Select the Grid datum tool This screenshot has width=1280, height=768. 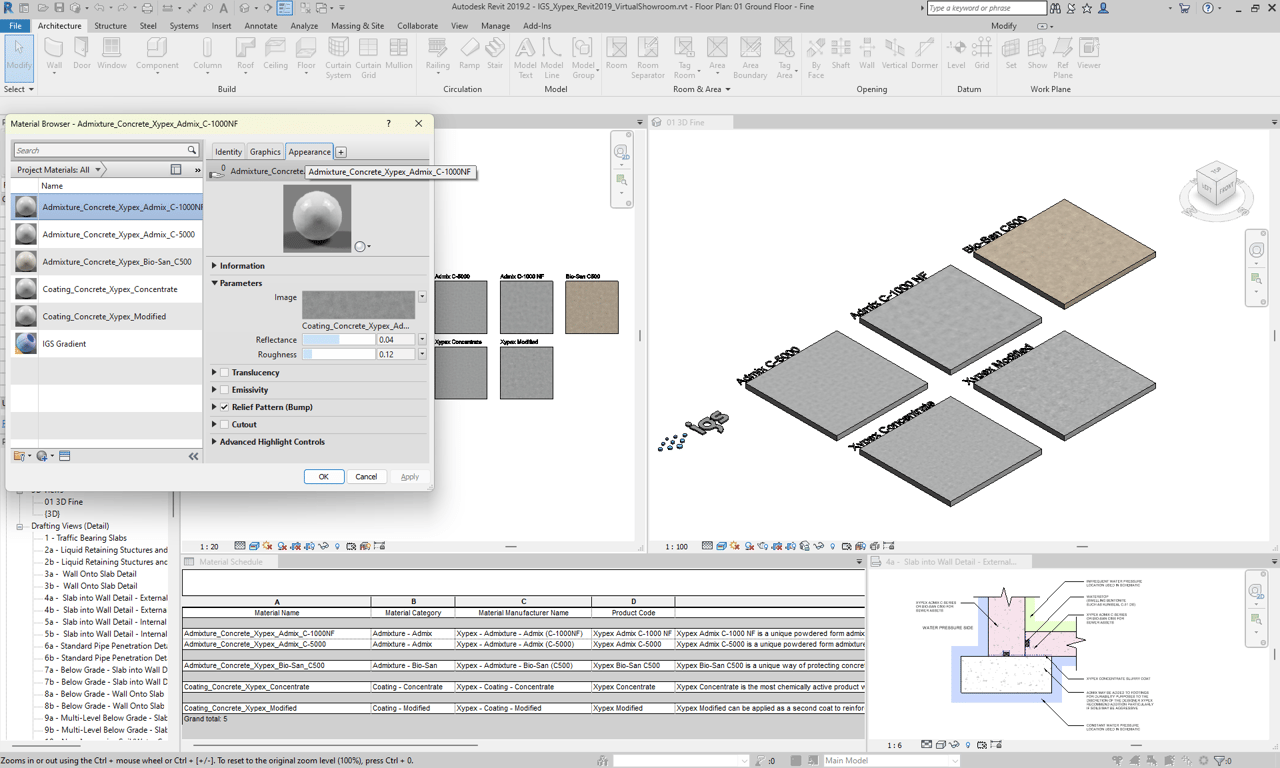982,54
